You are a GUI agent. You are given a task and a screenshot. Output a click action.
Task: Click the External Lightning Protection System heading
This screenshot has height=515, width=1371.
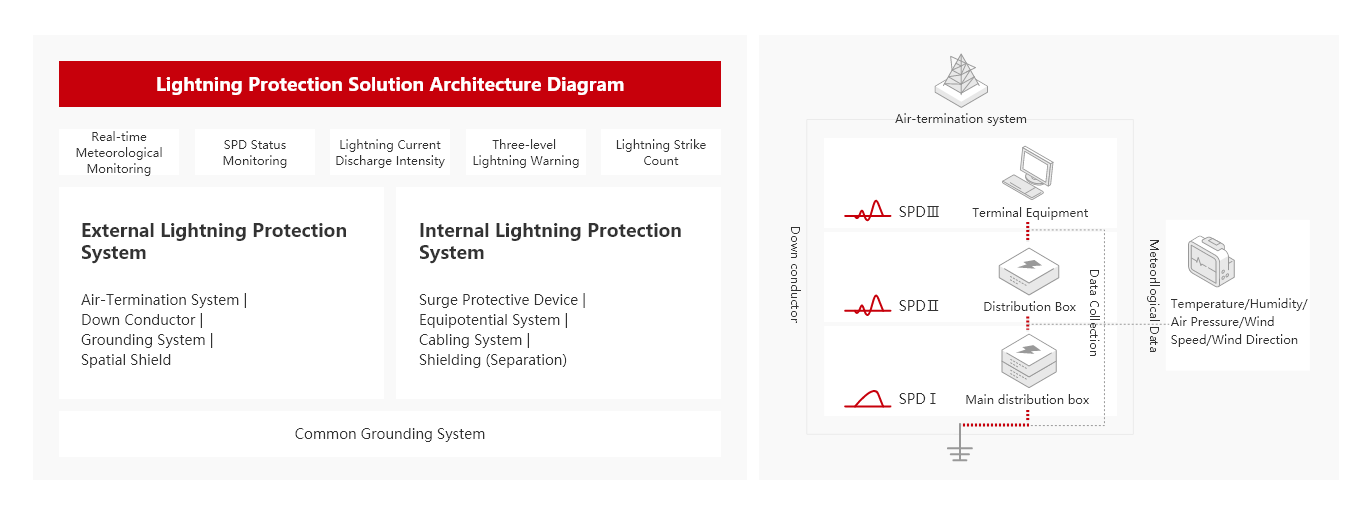tap(214, 241)
